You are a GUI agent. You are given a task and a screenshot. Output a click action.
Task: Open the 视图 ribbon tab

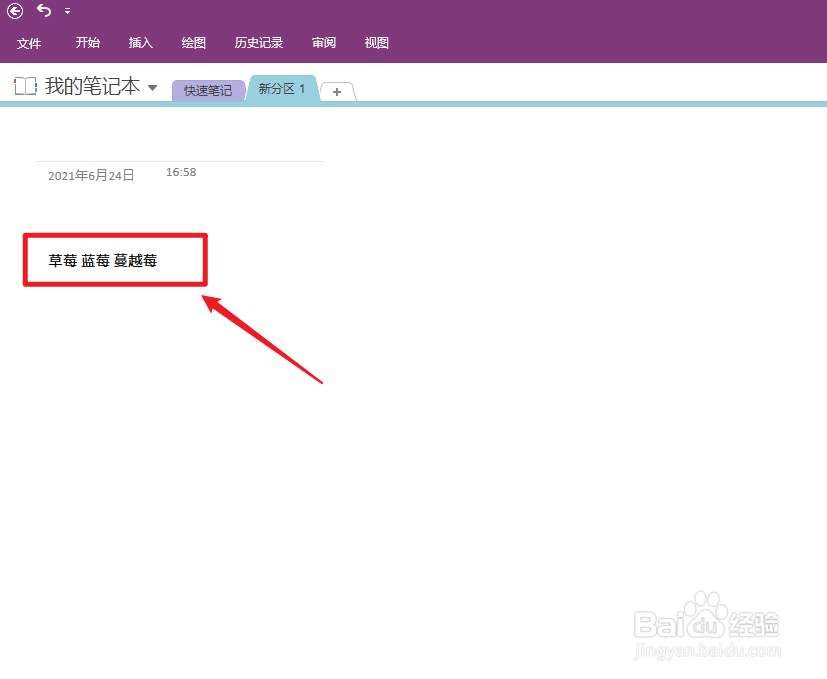pos(376,43)
